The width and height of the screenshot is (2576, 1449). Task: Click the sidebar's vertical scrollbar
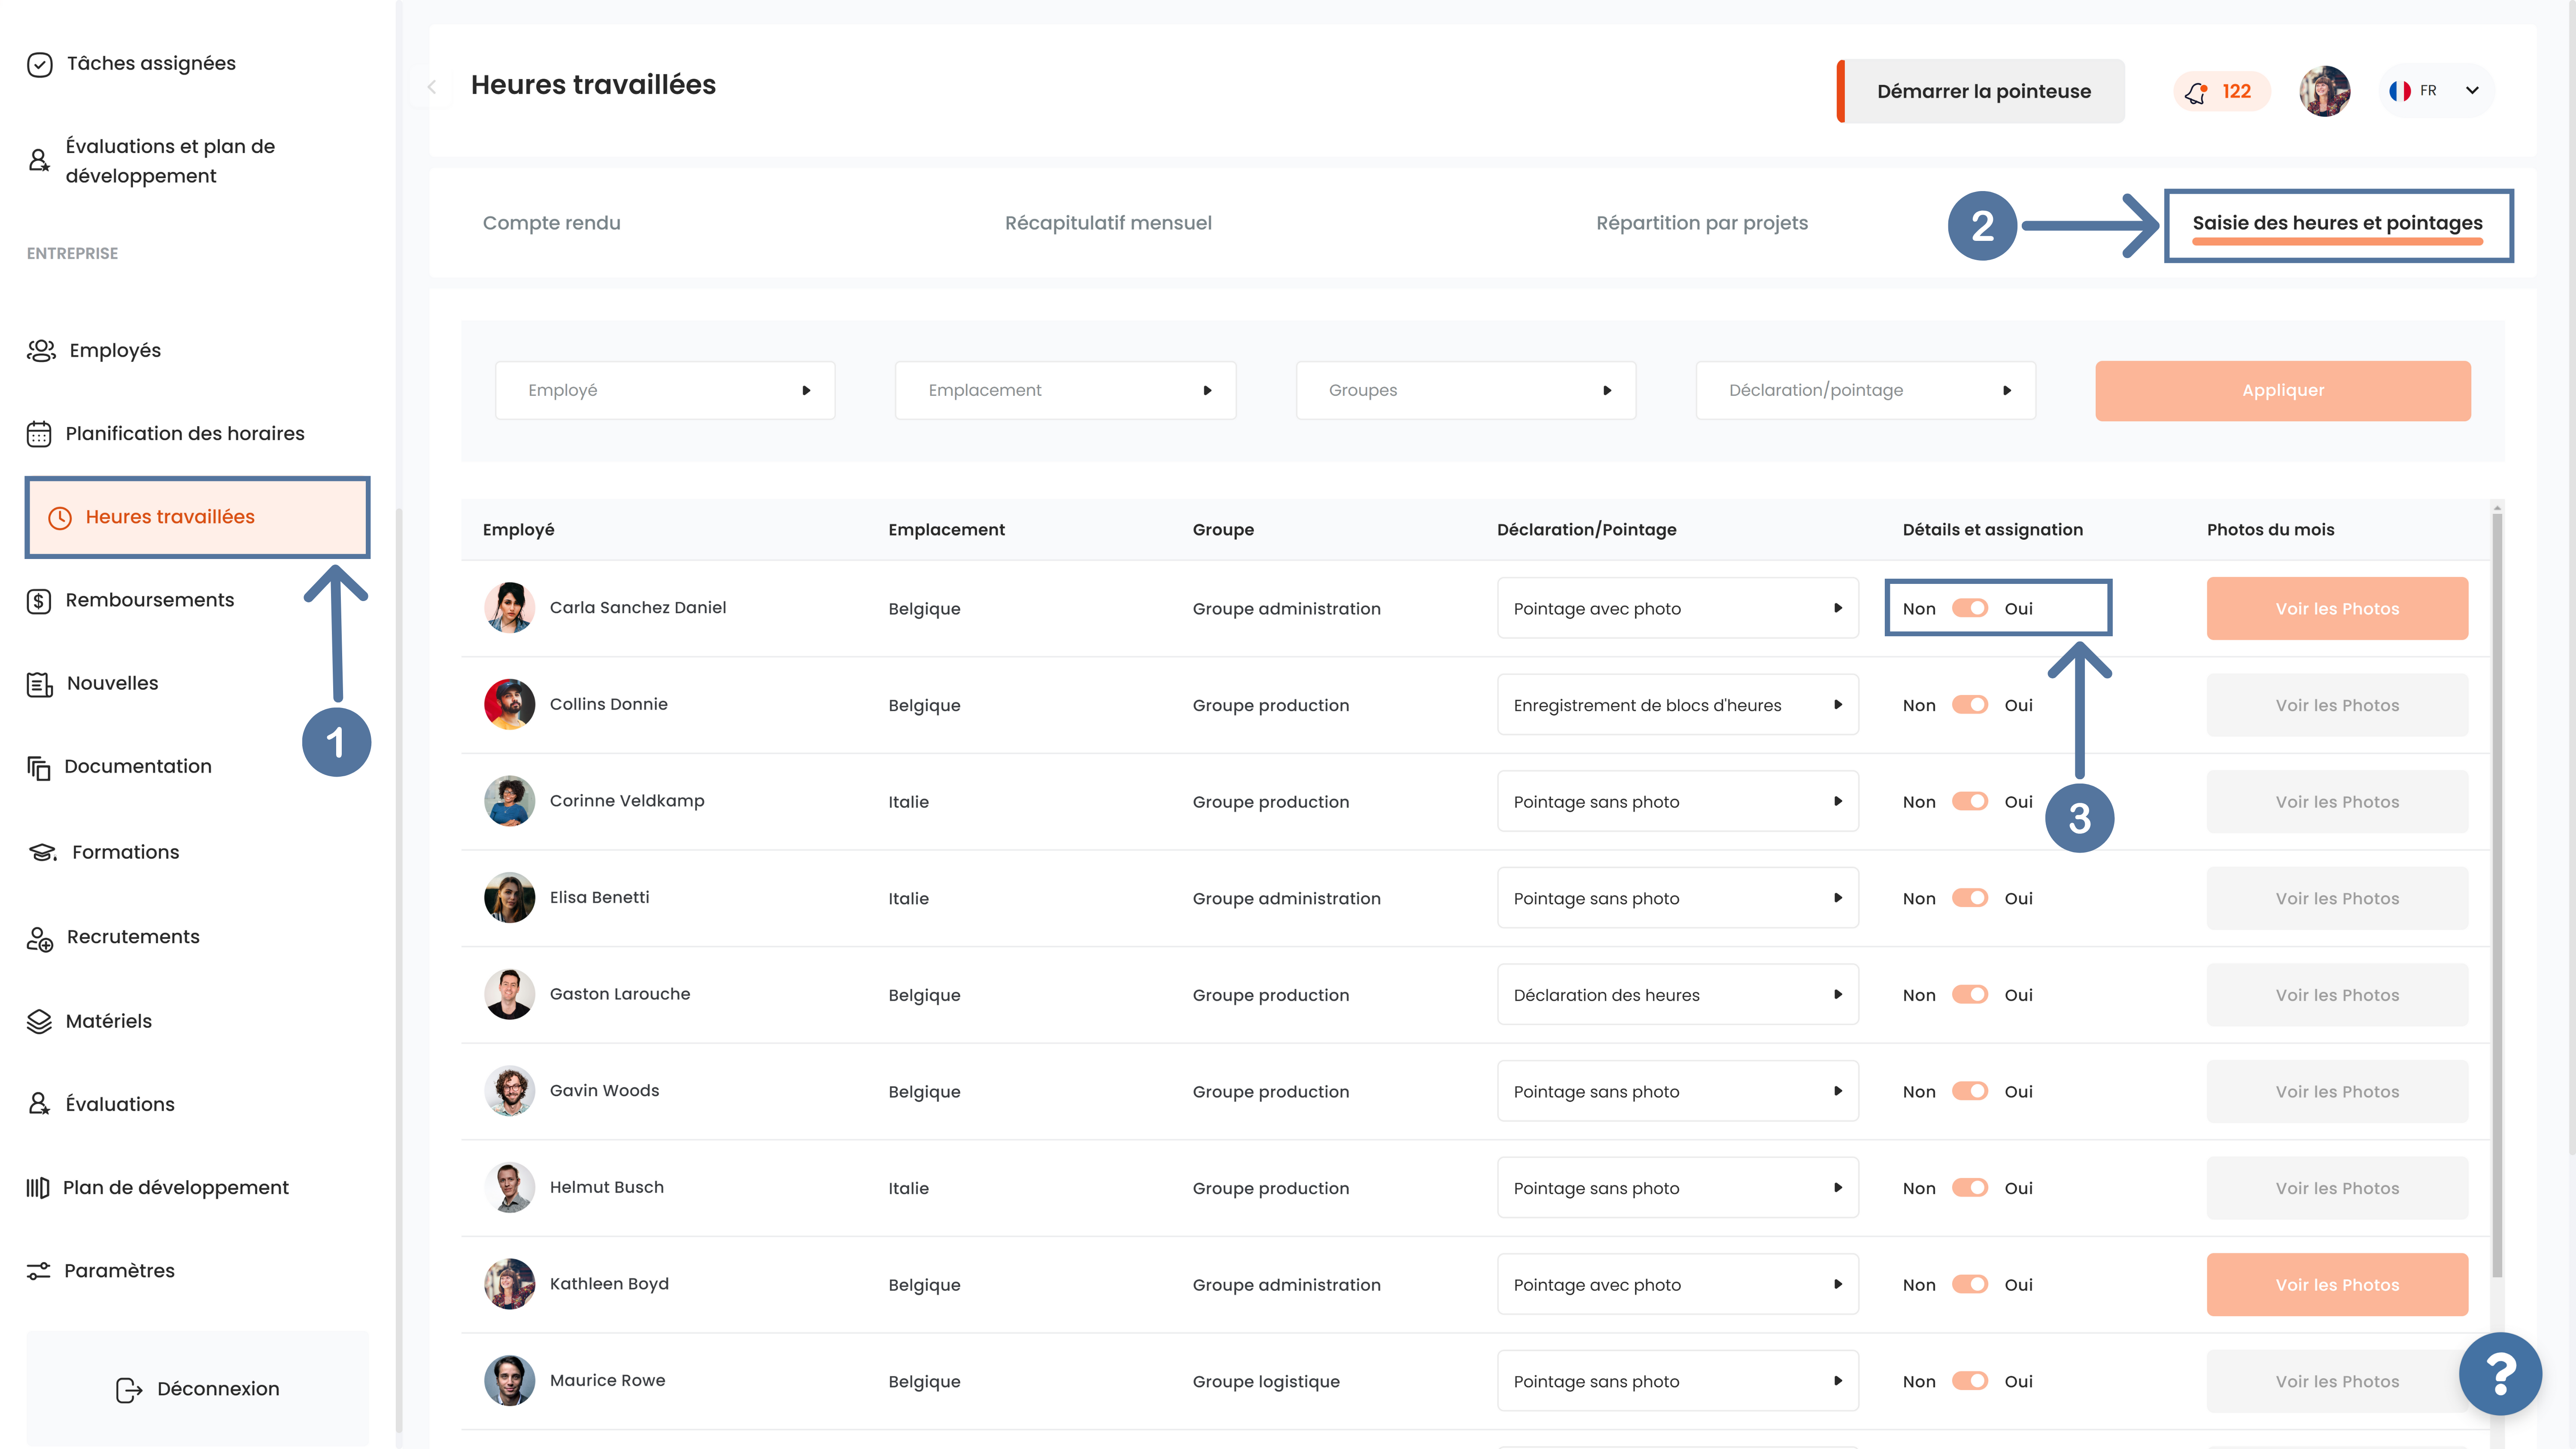pyautogui.click(x=399, y=970)
